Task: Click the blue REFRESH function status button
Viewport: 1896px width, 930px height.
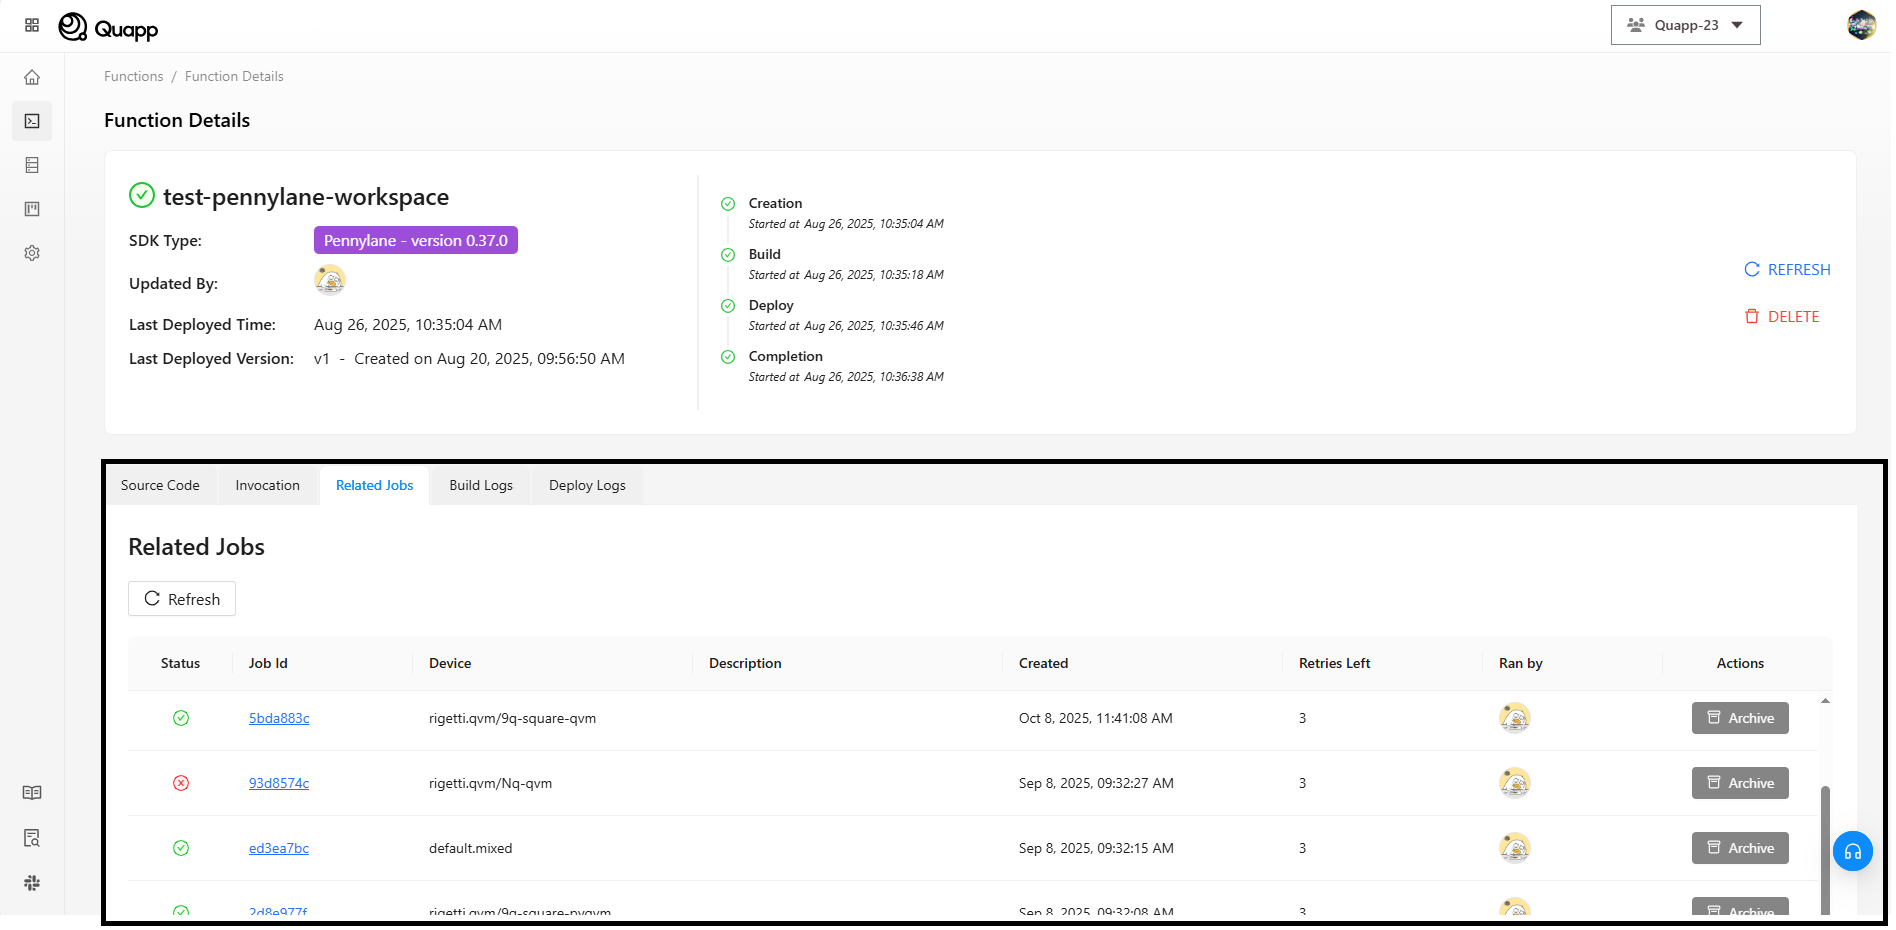Action: pos(1787,269)
